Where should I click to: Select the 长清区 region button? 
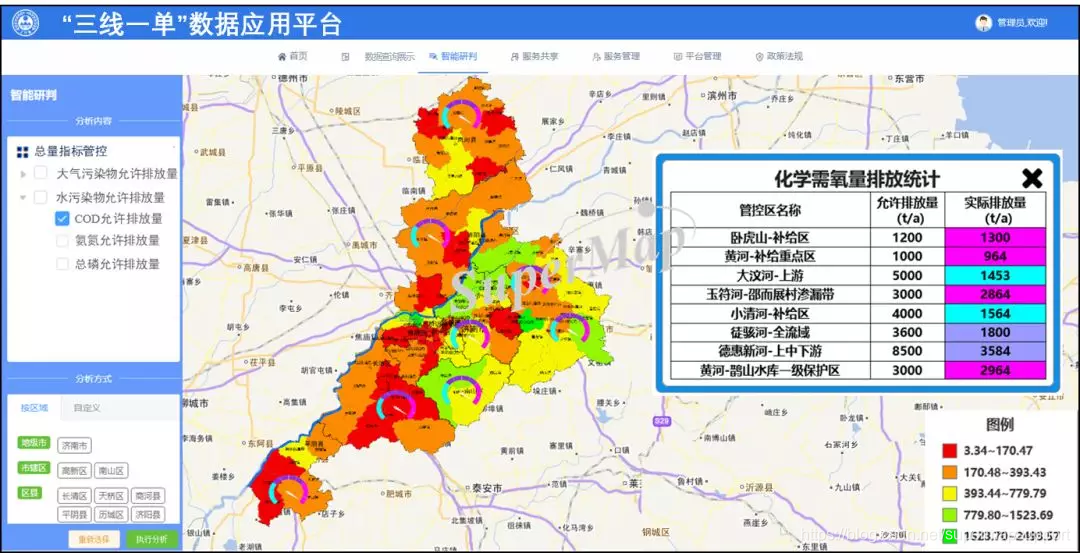[x=74, y=496]
